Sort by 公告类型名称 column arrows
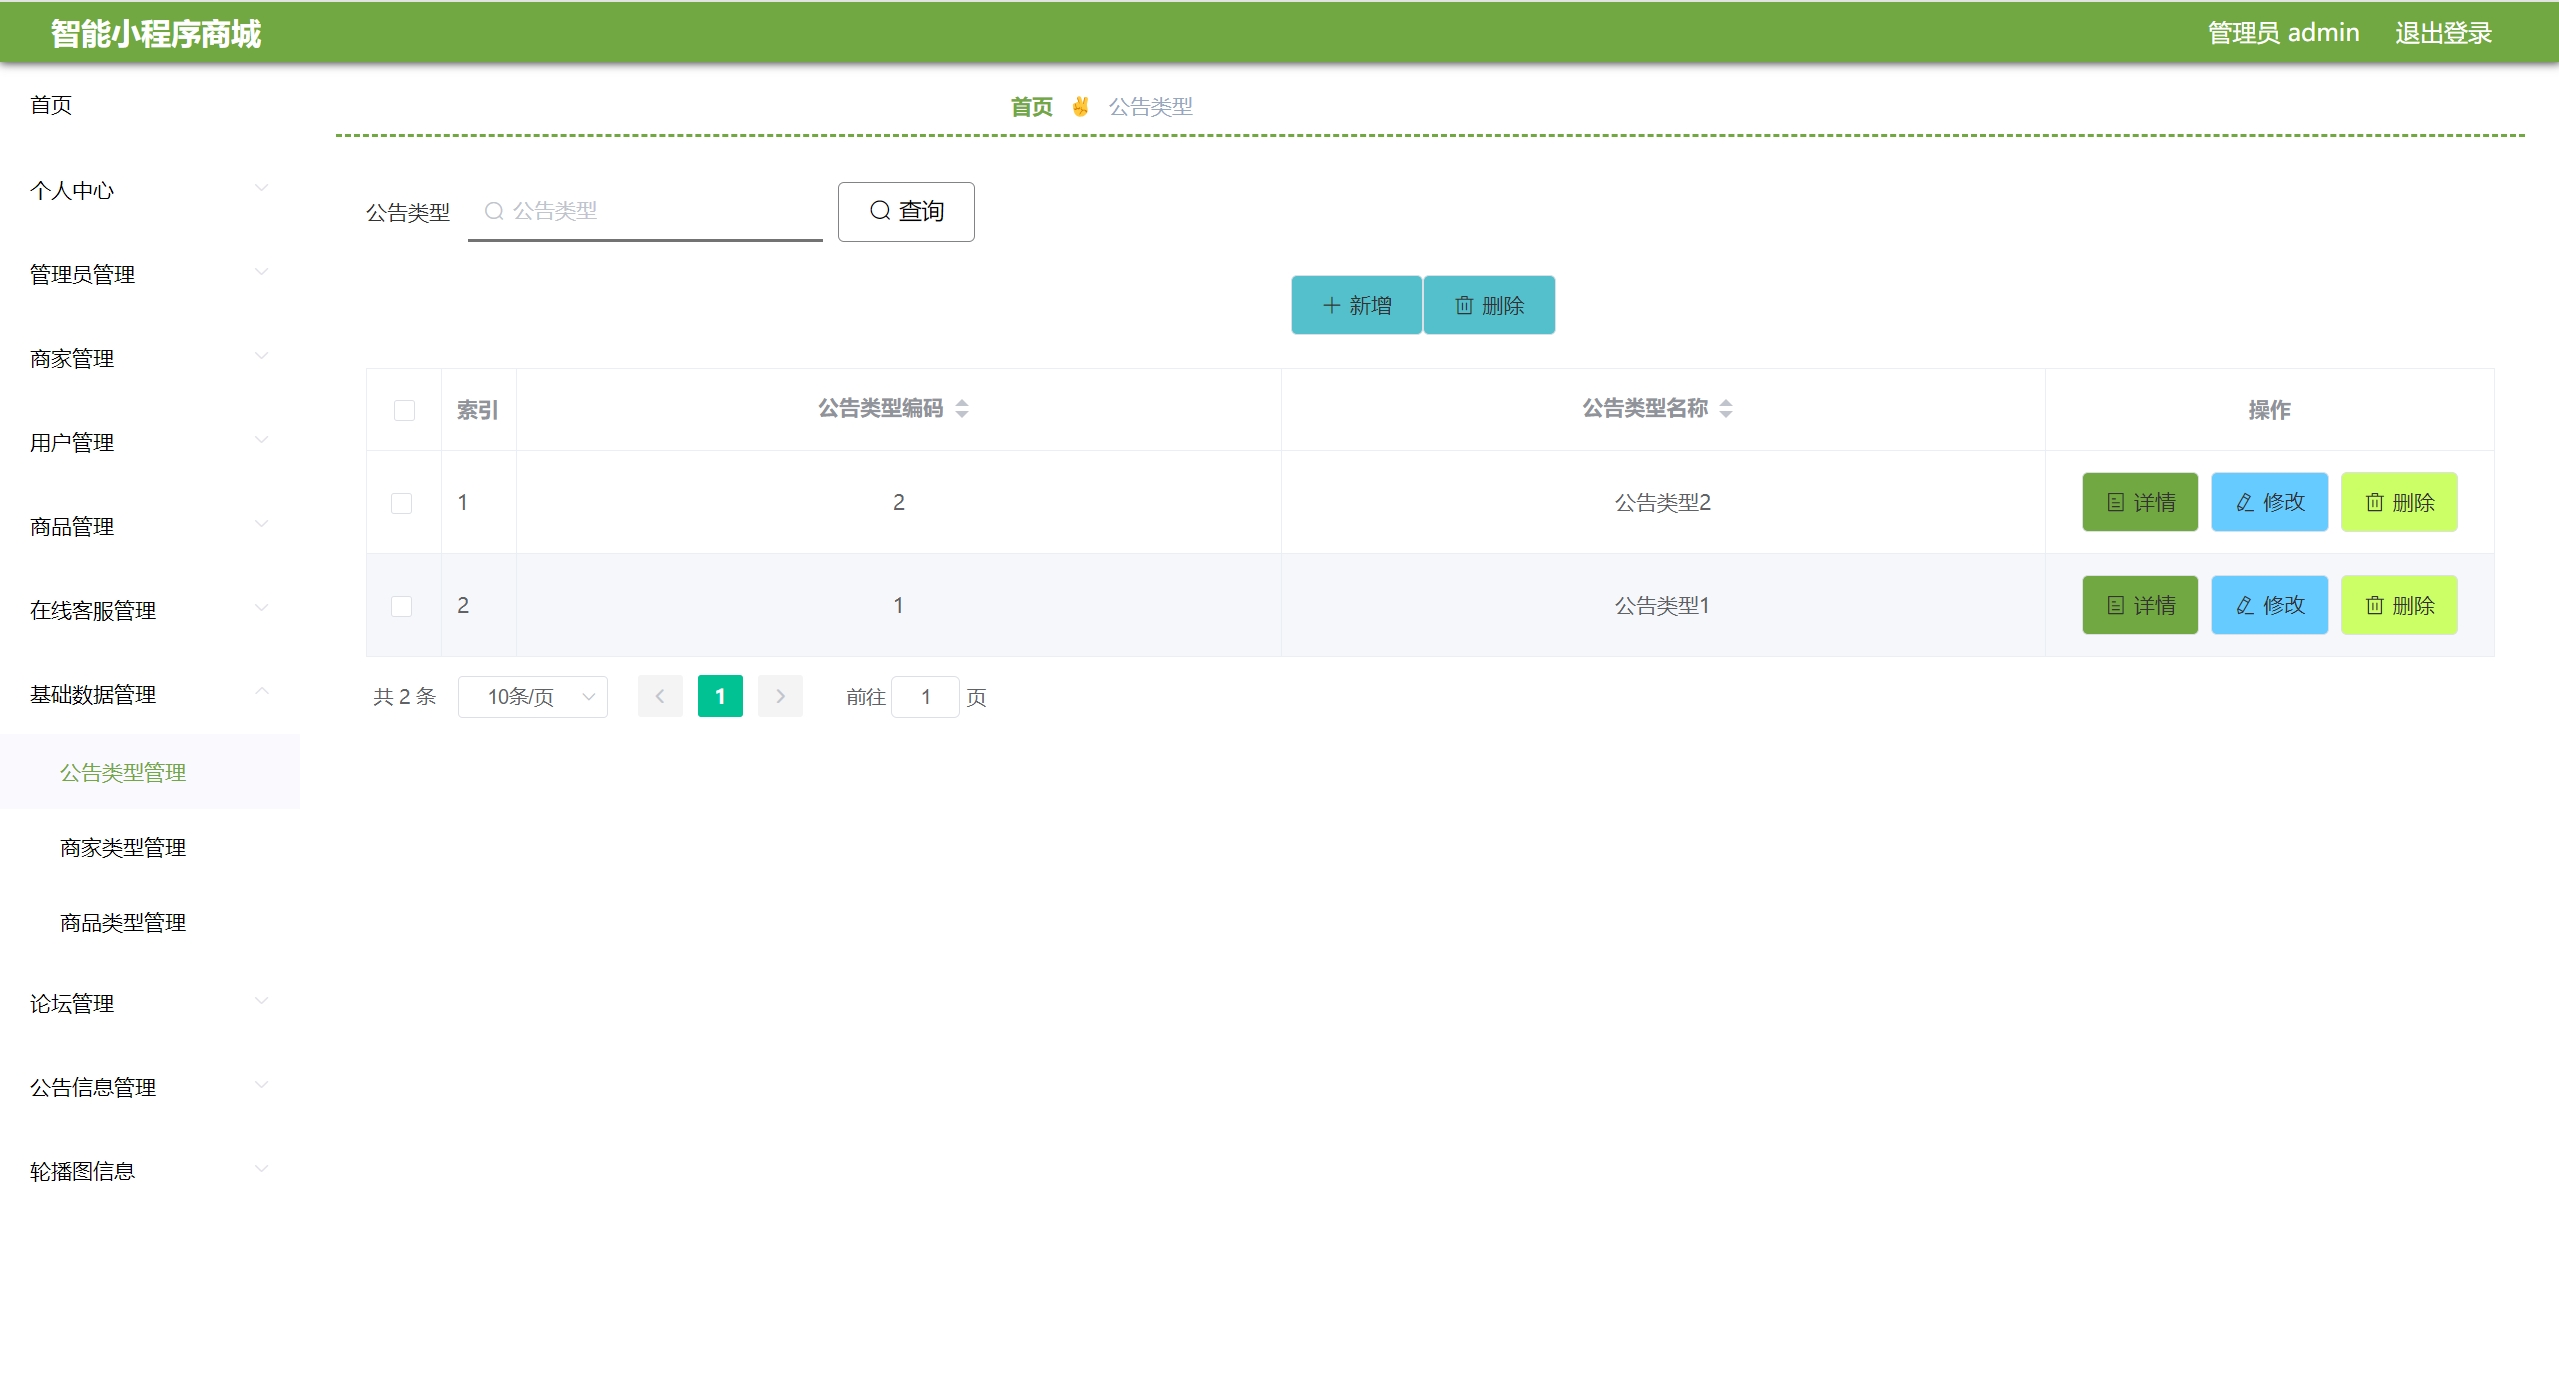Screen dimensions: 2559x1399 point(1726,409)
